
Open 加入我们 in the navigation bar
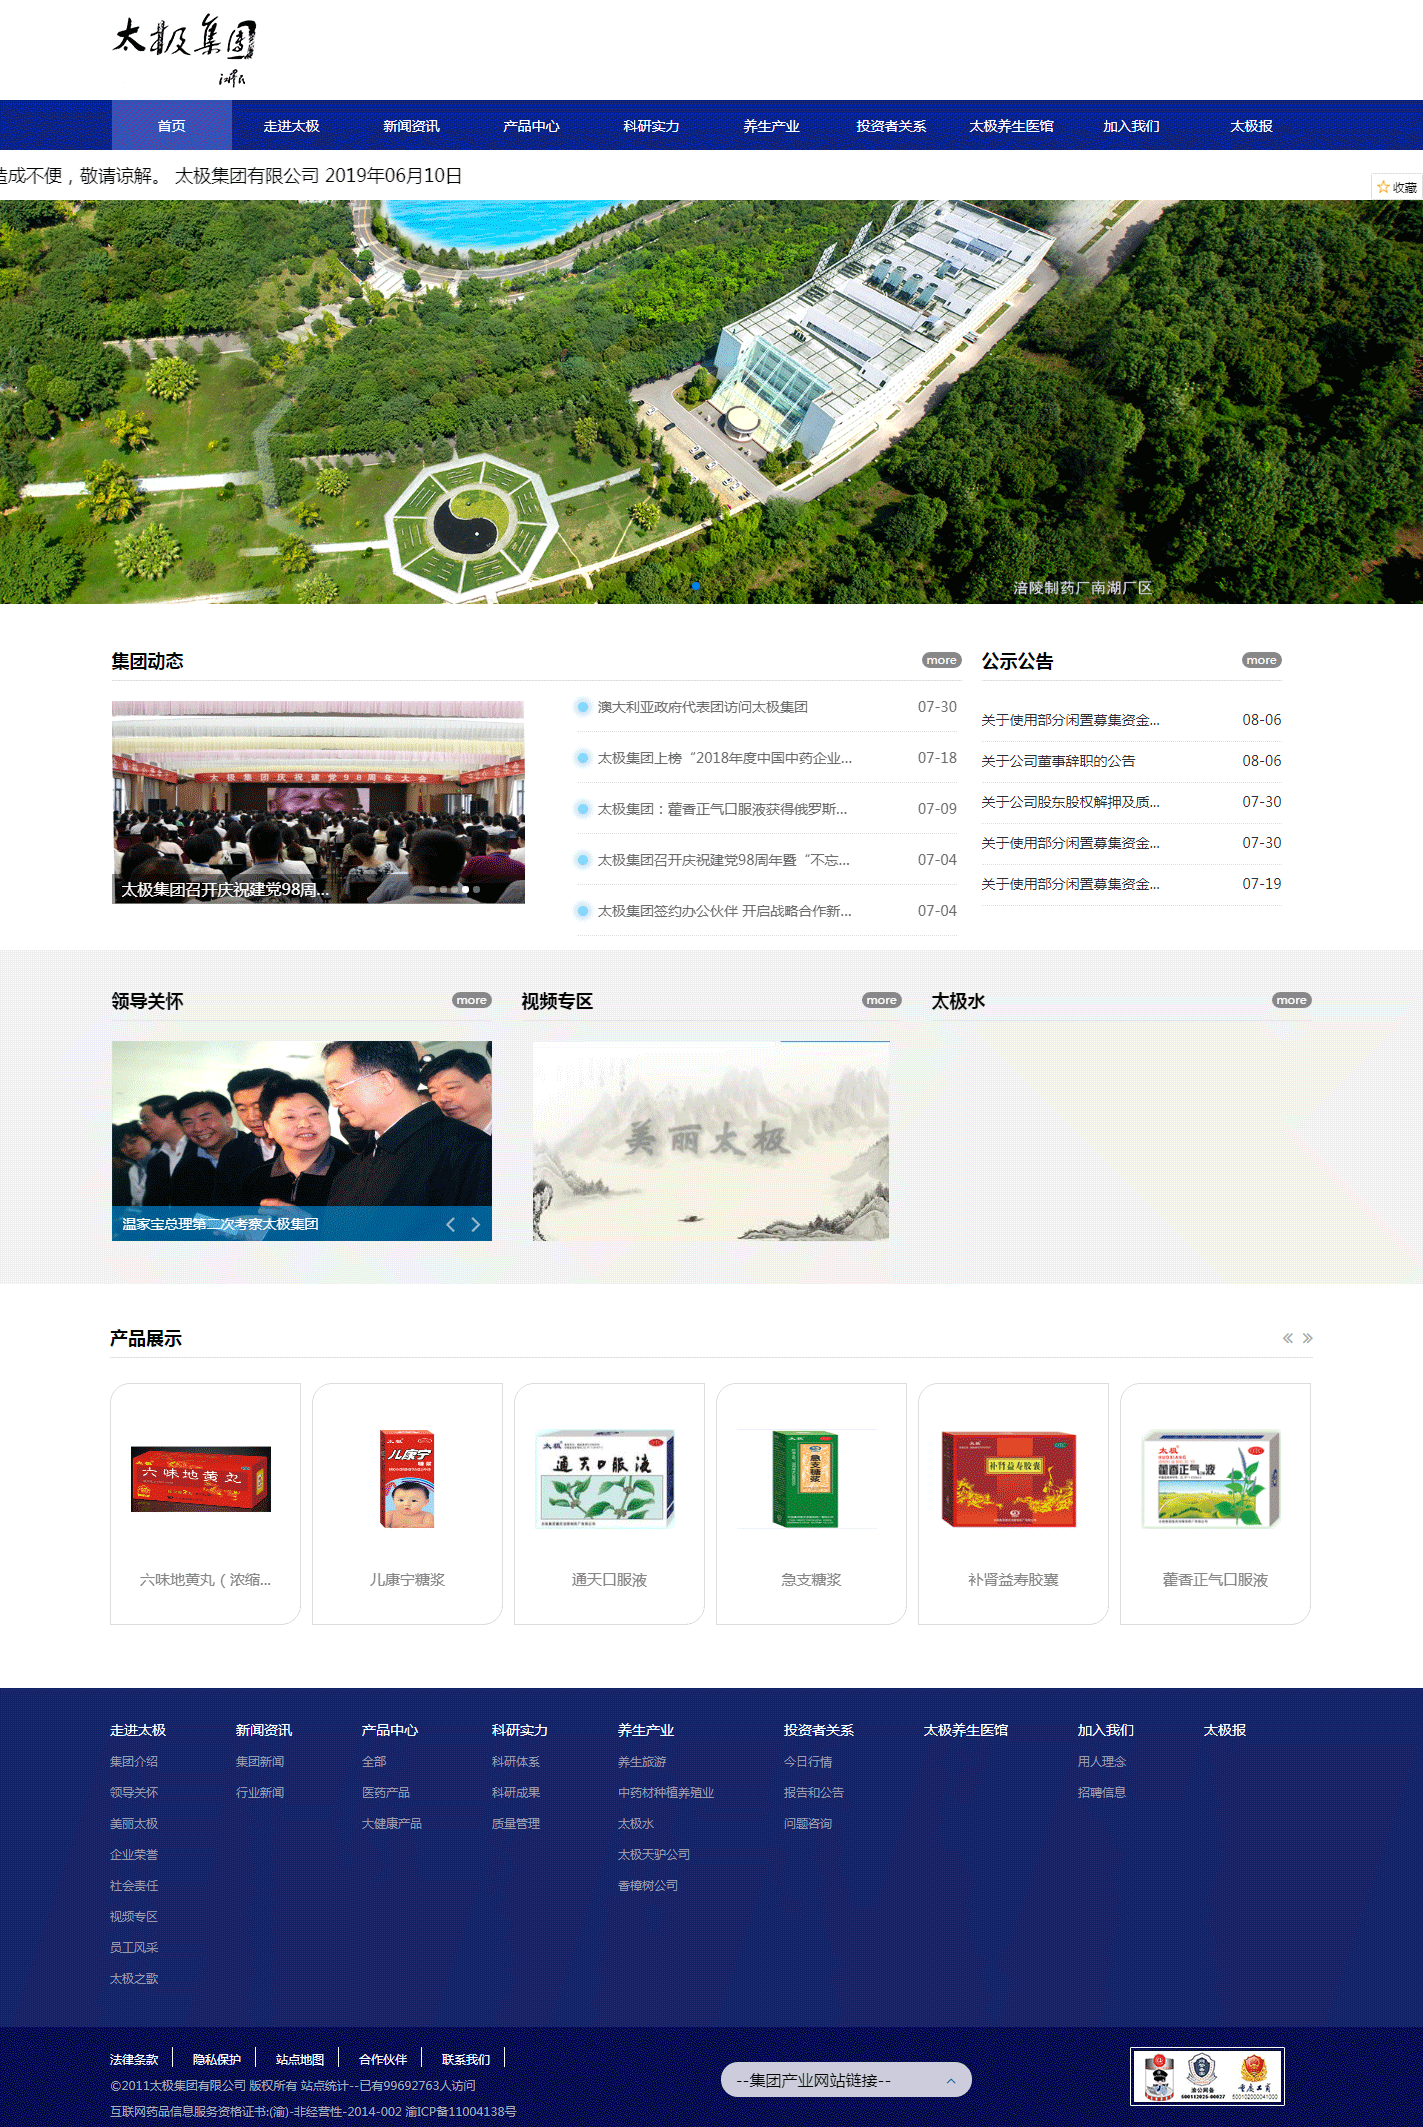1131,126
